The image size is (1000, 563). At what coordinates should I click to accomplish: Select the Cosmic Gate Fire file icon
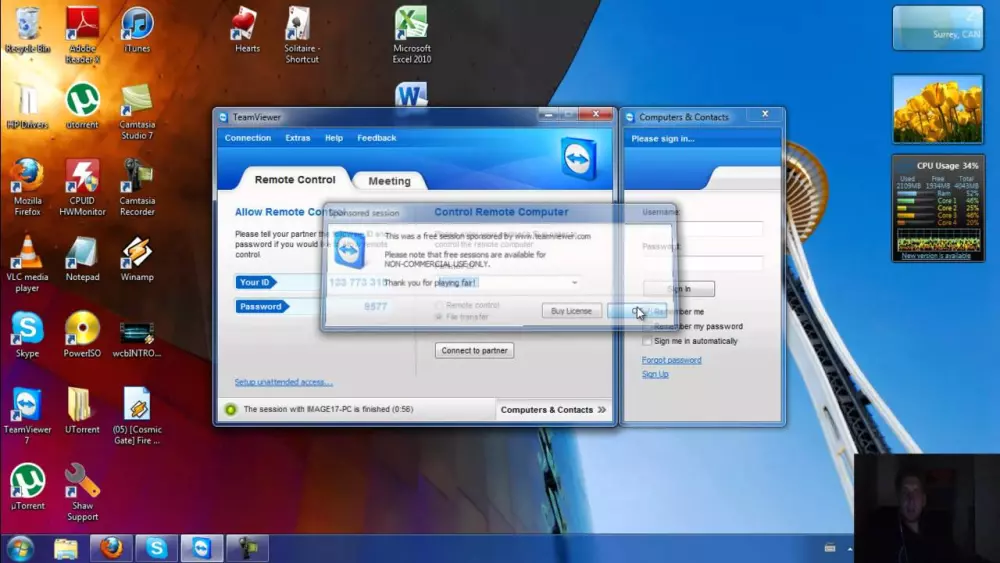pos(137,415)
